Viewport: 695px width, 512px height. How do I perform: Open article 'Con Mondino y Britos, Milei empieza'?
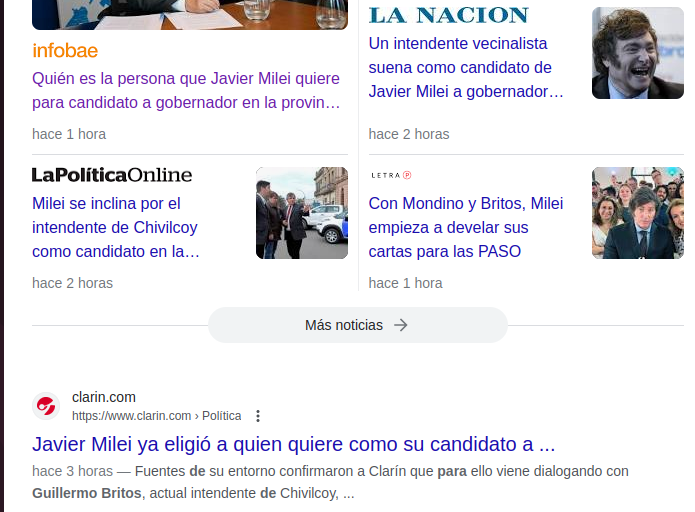(x=466, y=227)
